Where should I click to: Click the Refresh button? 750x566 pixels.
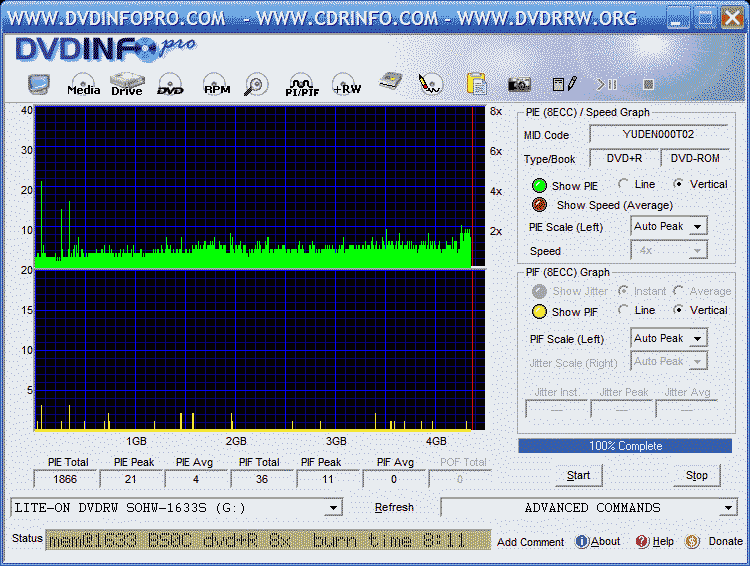pos(394,507)
